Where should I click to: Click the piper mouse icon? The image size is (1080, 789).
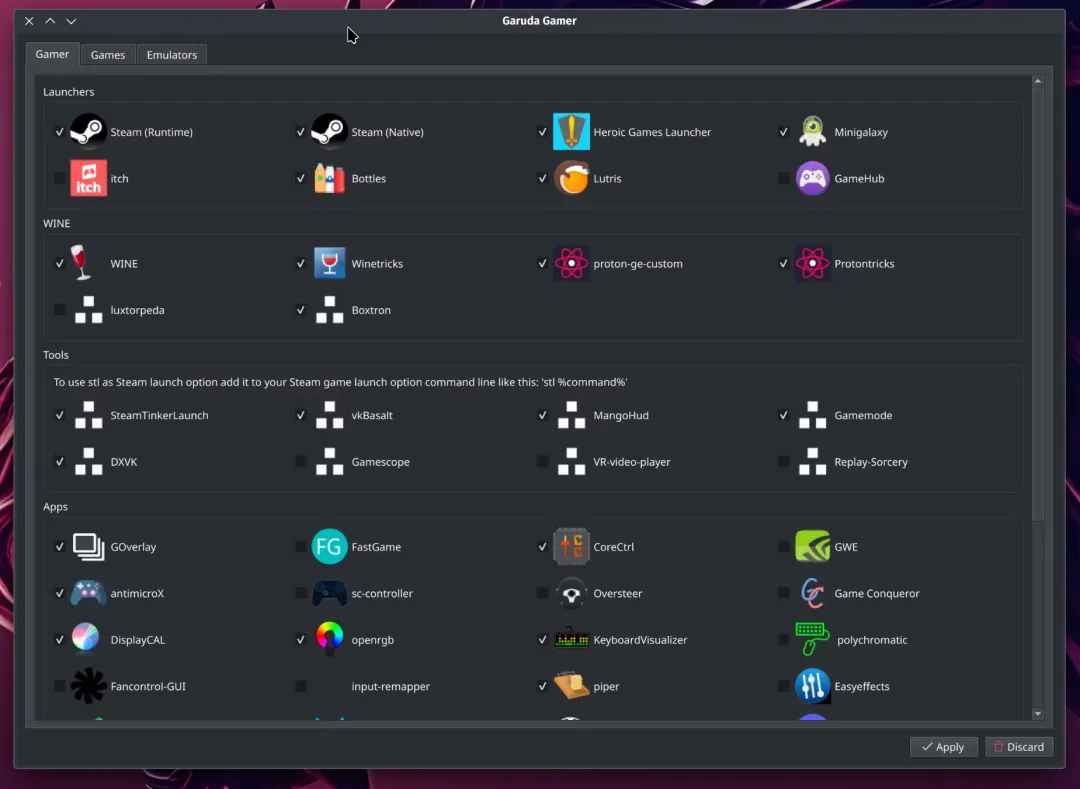click(571, 686)
